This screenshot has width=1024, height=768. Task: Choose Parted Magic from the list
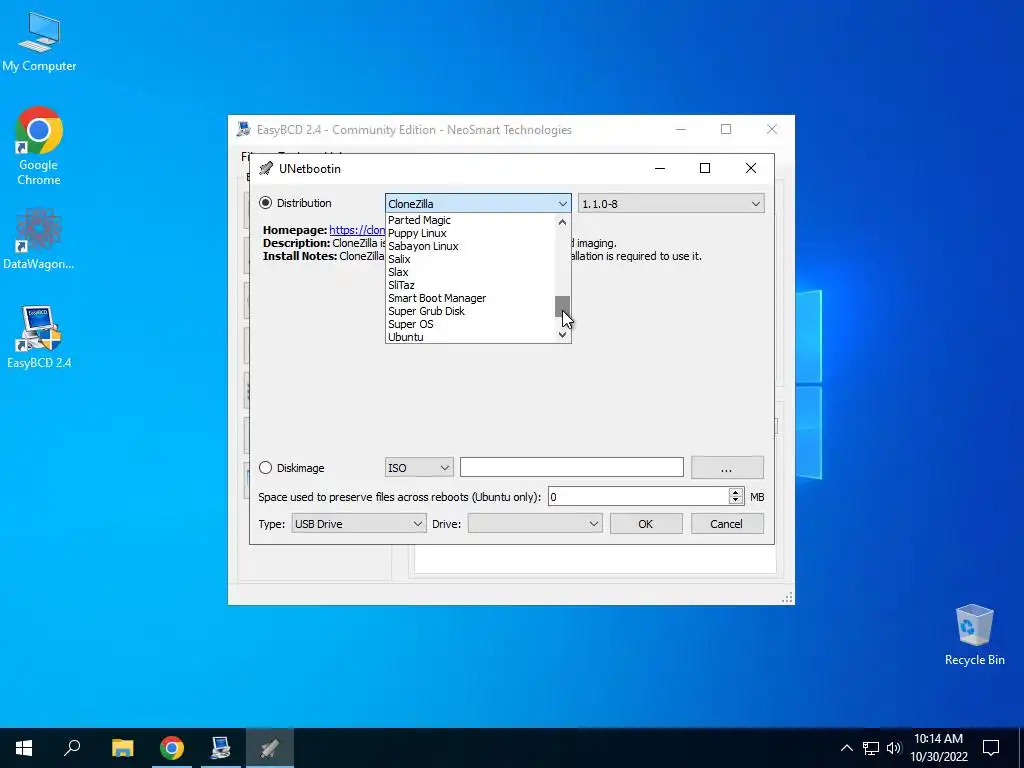tap(470, 220)
